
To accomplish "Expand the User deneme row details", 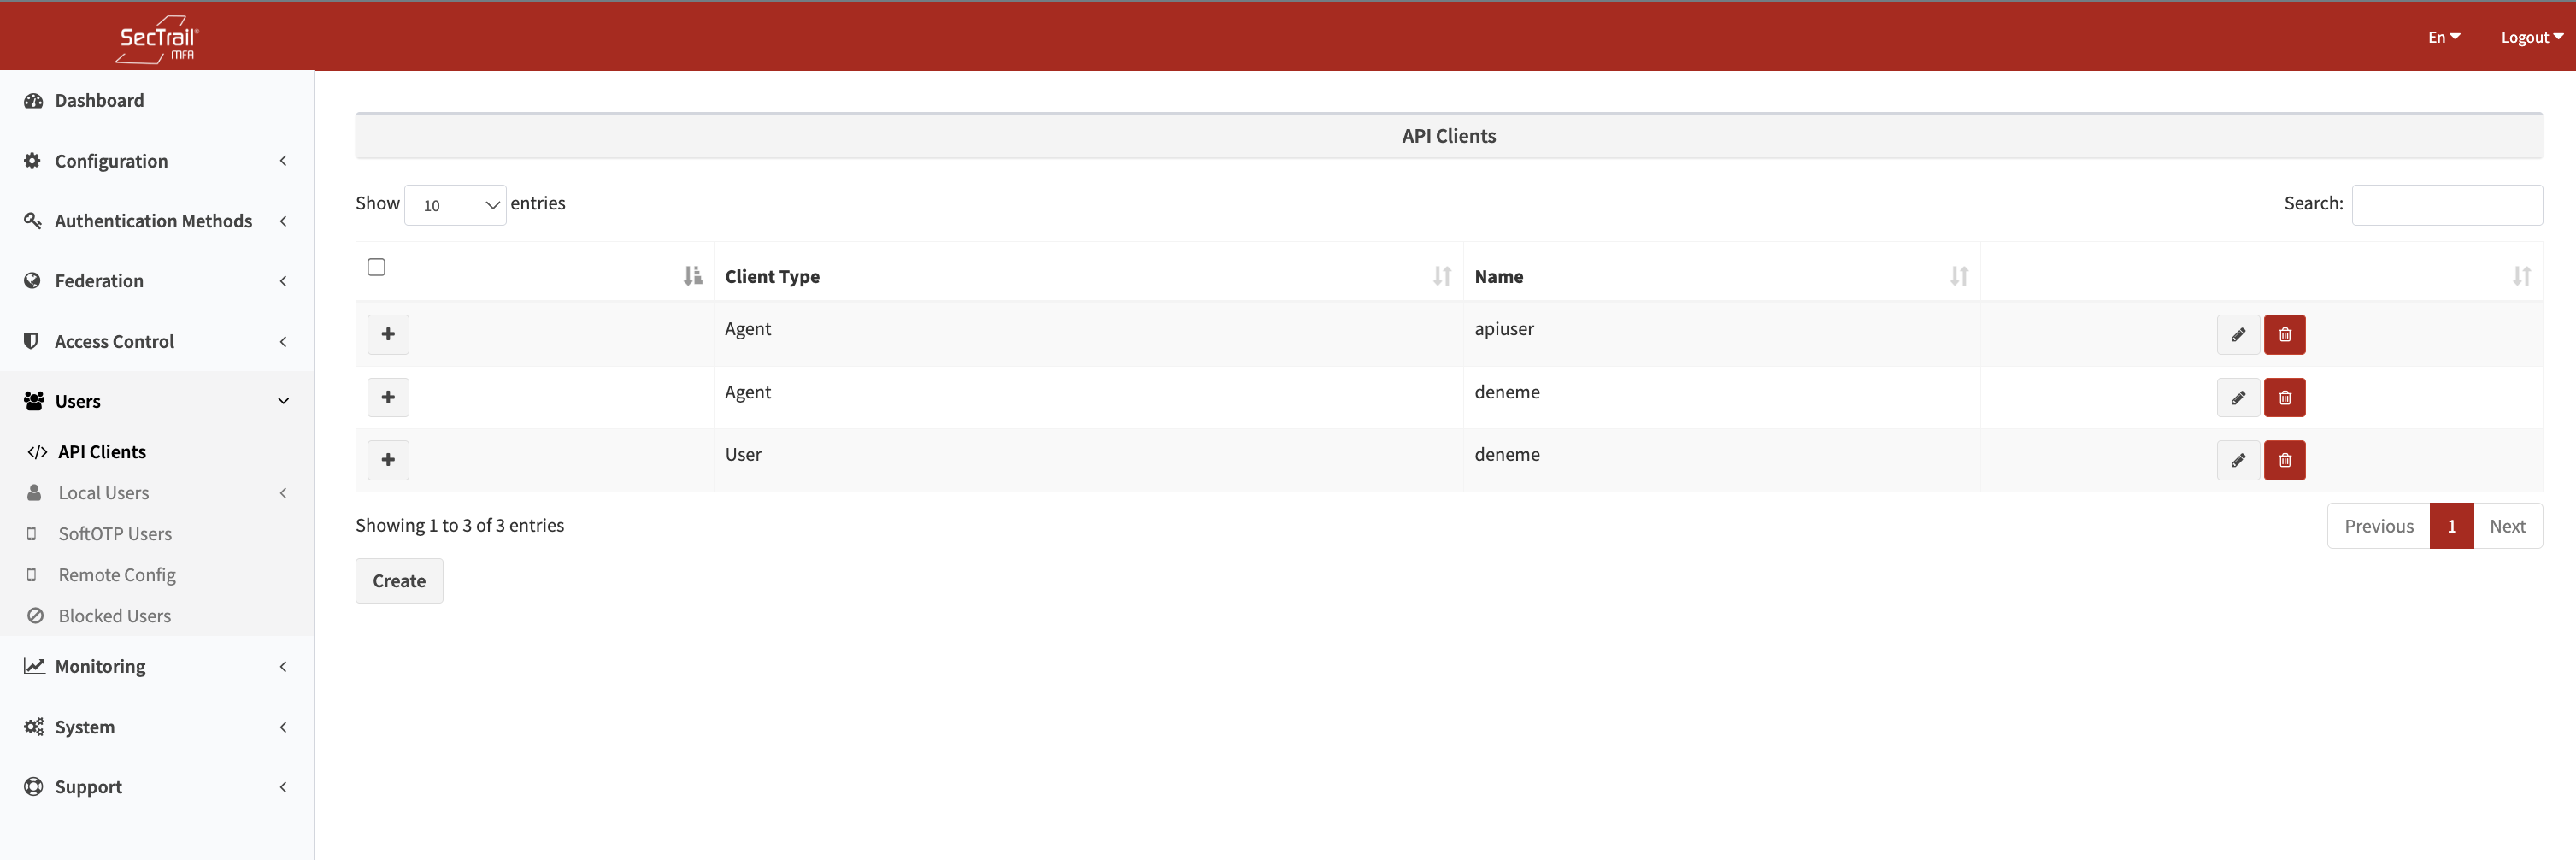I will tap(388, 460).
